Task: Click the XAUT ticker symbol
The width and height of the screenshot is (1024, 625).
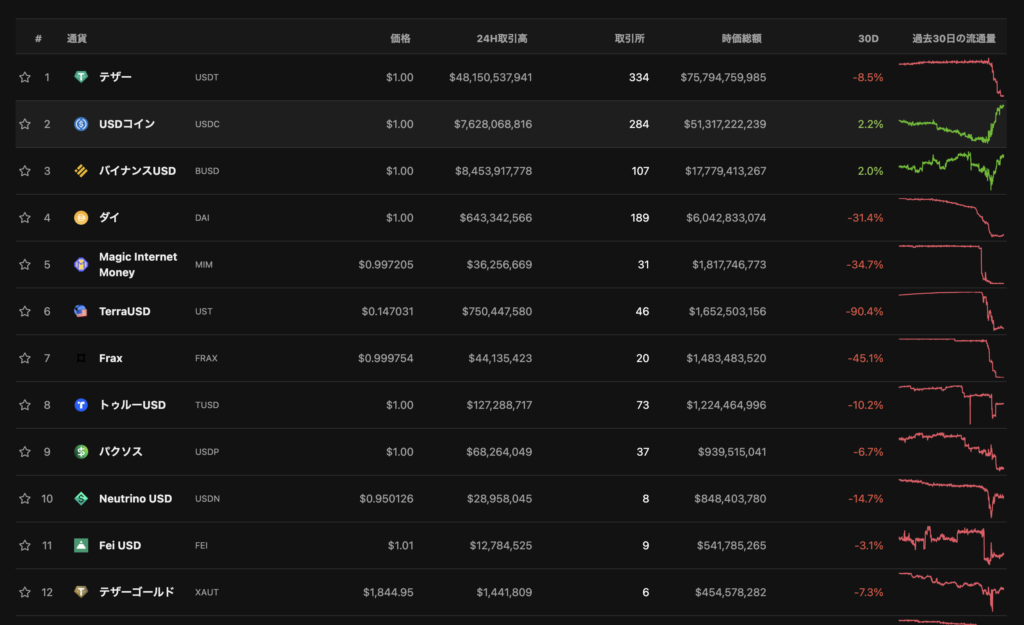Action: click(206, 592)
